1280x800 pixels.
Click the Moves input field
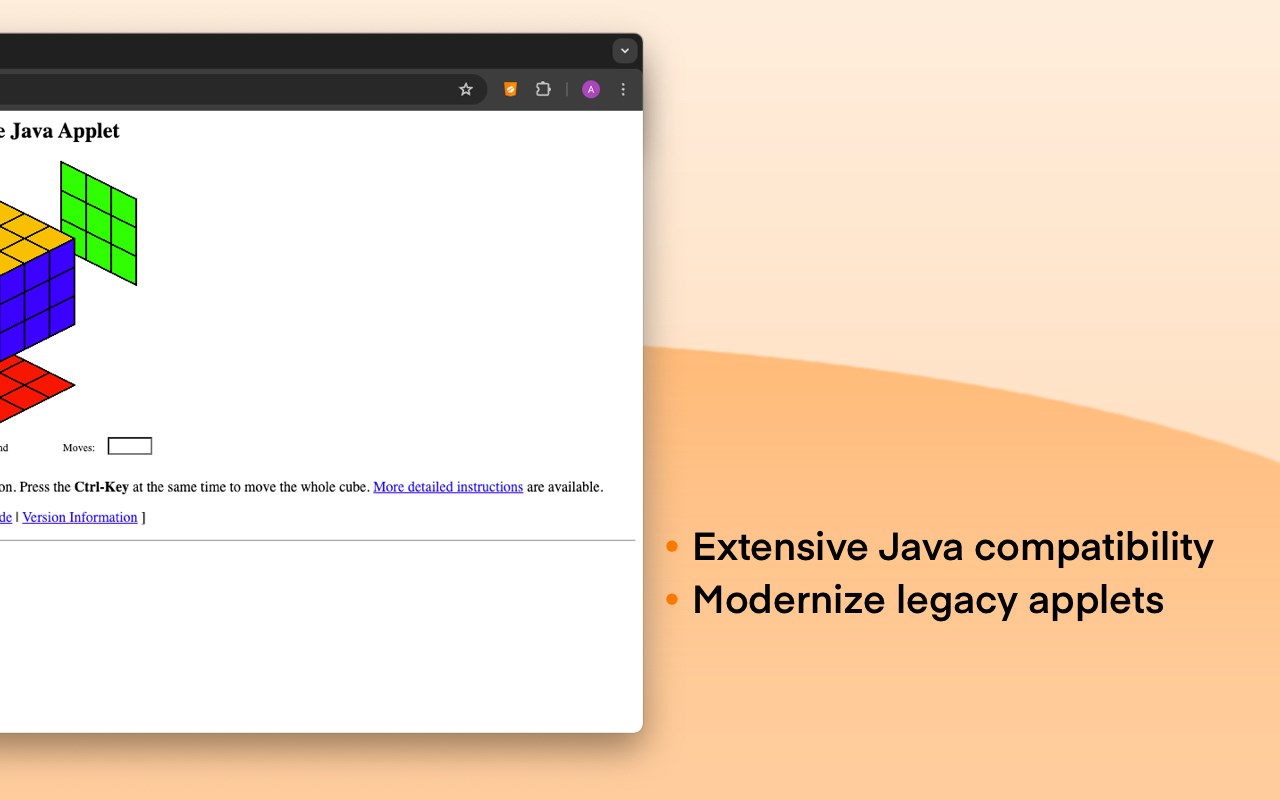coord(130,446)
